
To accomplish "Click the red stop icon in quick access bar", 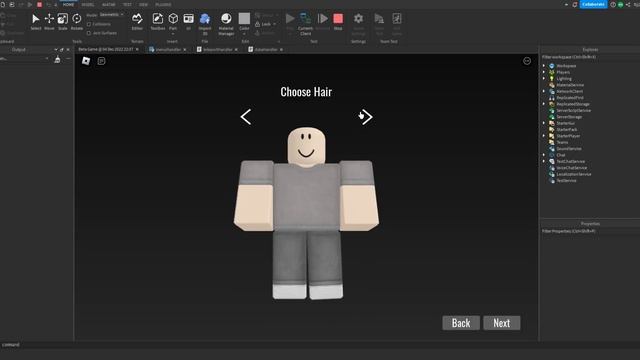I will tap(39, 4).
